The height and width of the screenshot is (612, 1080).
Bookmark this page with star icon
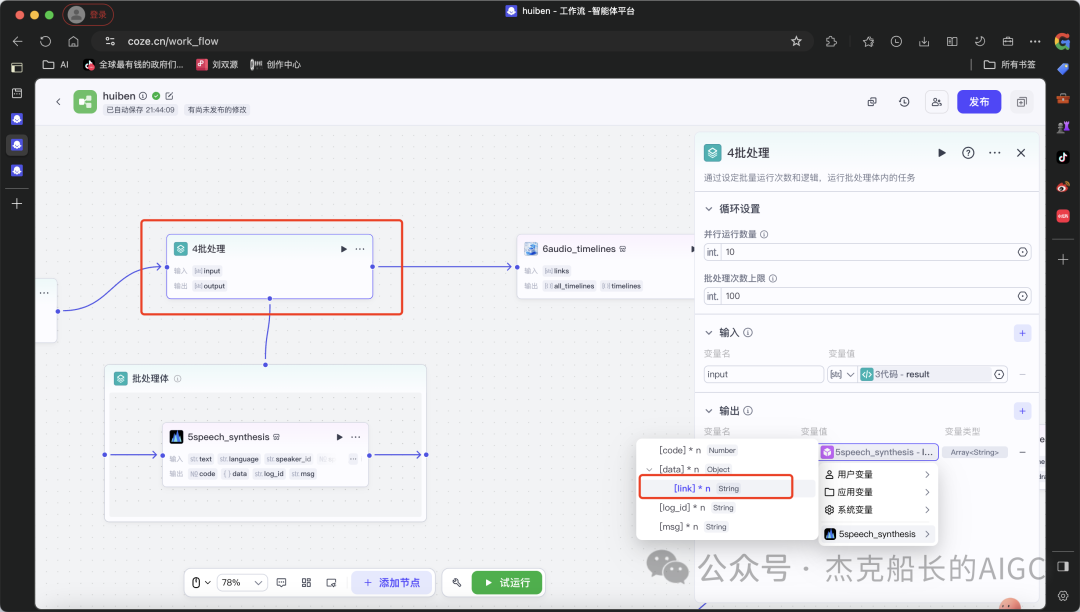(x=796, y=41)
